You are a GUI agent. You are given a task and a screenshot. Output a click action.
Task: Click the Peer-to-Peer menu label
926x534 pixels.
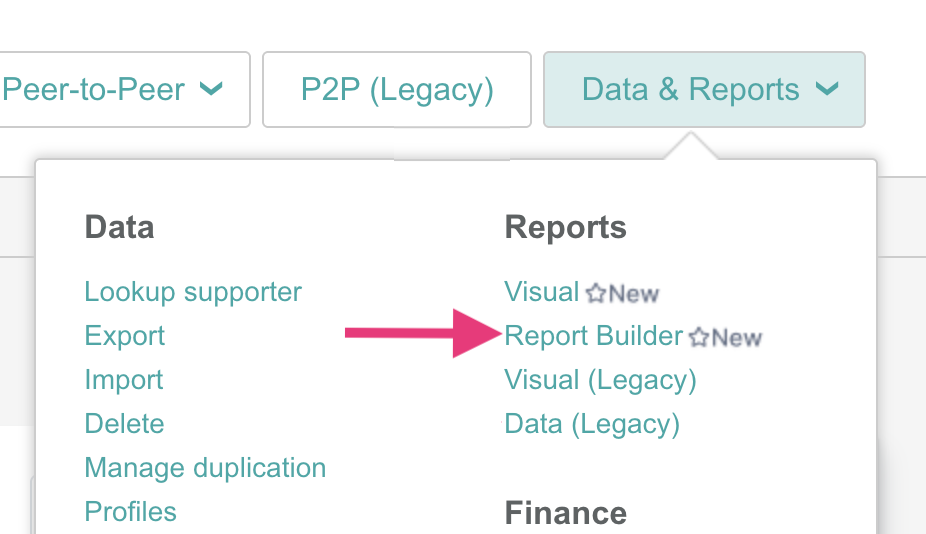coord(93,90)
